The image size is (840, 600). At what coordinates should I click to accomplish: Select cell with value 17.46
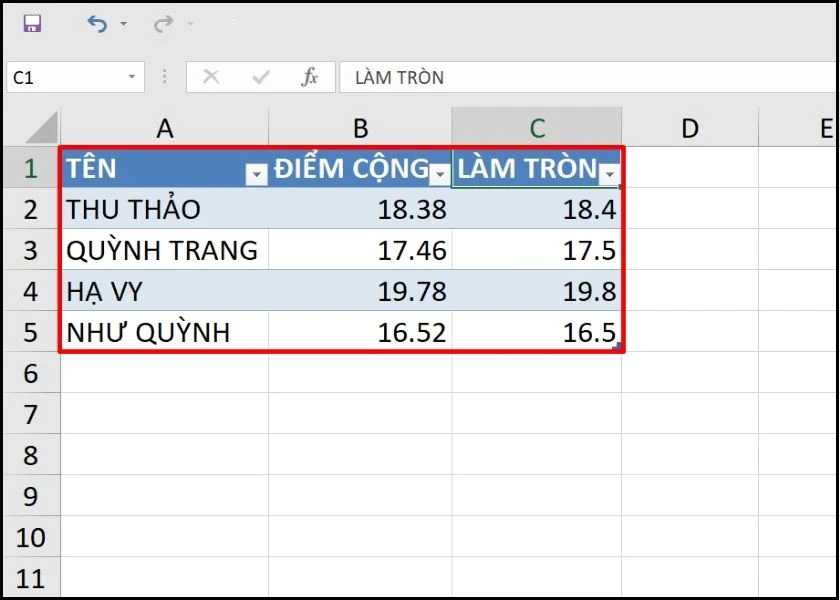pos(360,250)
